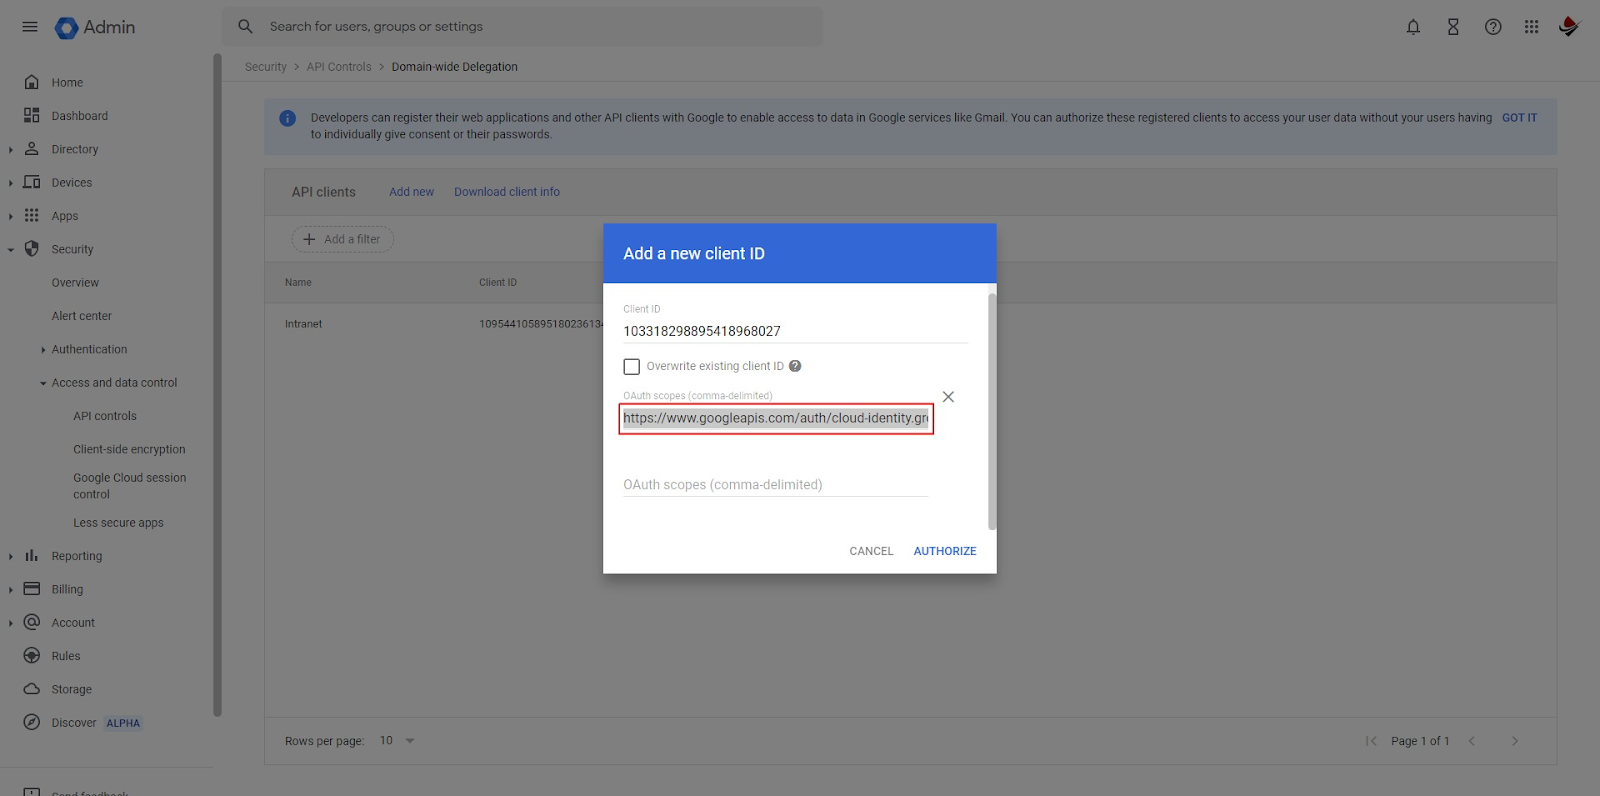Click the Add a filter chip

tap(343, 239)
